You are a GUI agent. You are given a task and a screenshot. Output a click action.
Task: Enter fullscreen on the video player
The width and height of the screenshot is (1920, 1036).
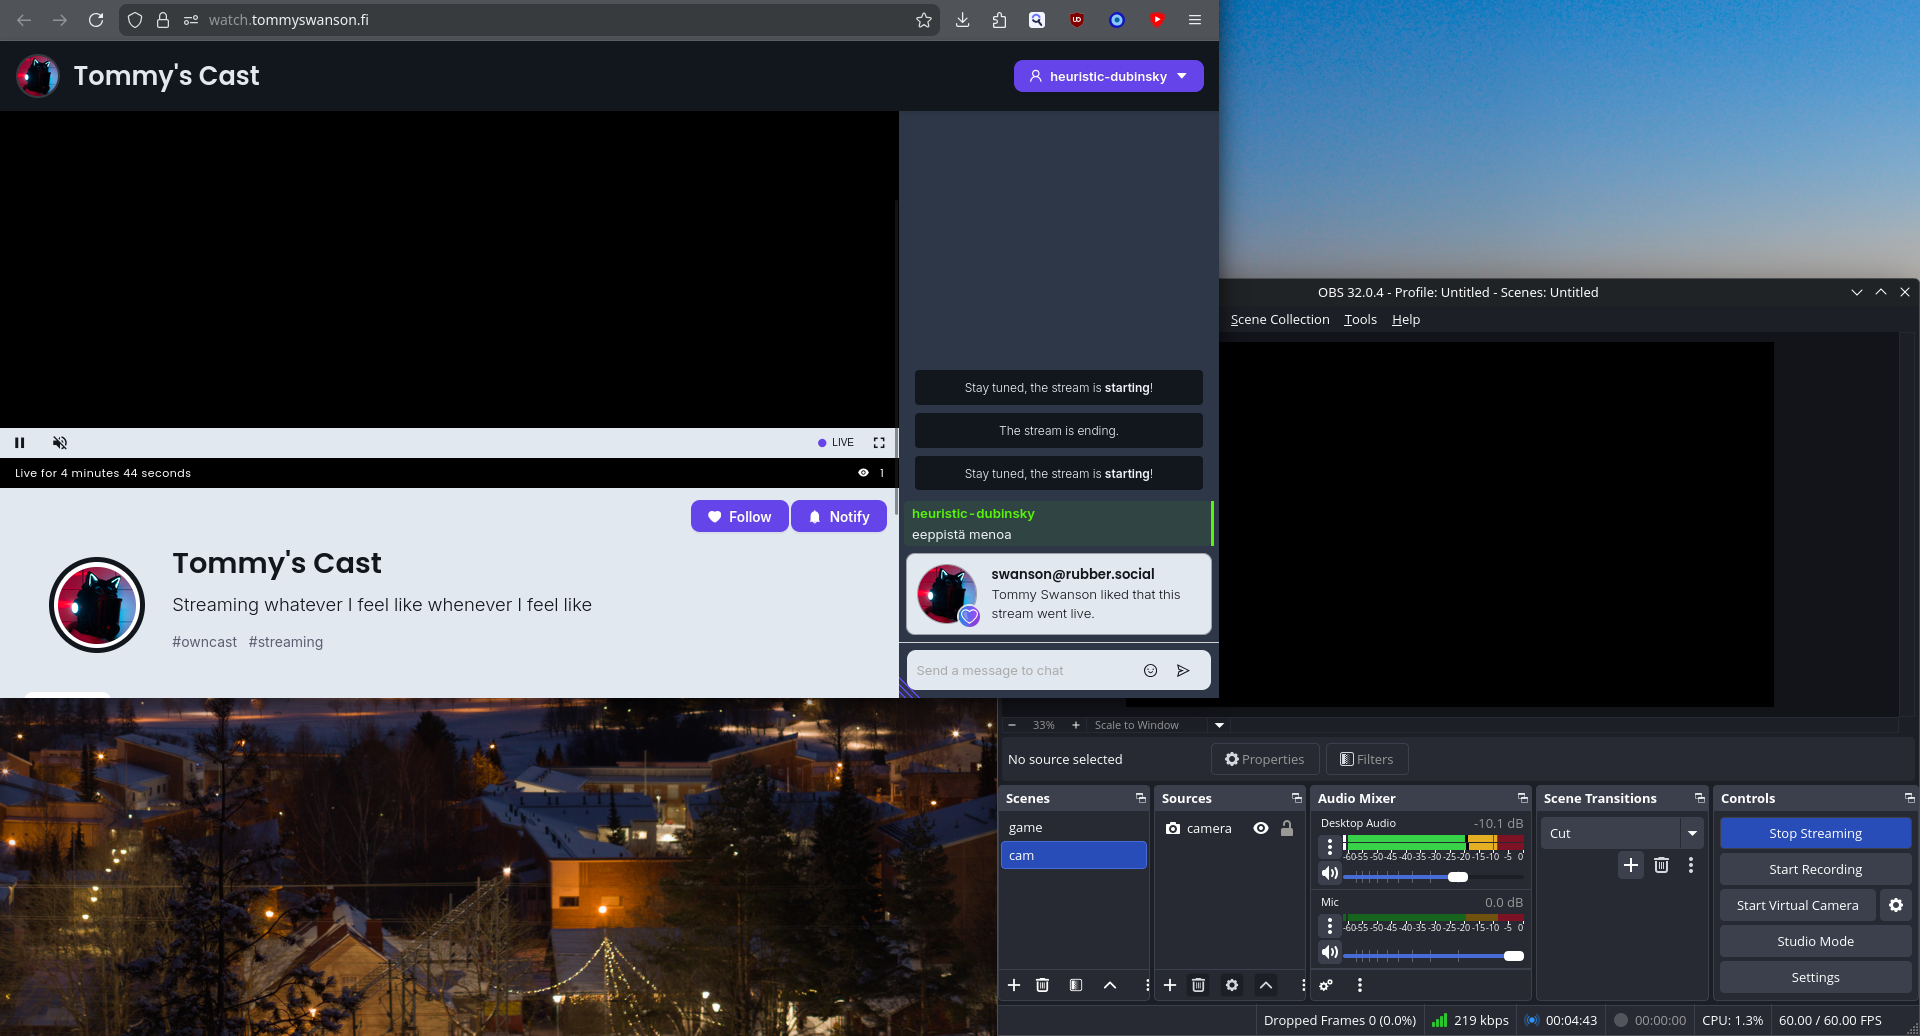[x=879, y=443]
